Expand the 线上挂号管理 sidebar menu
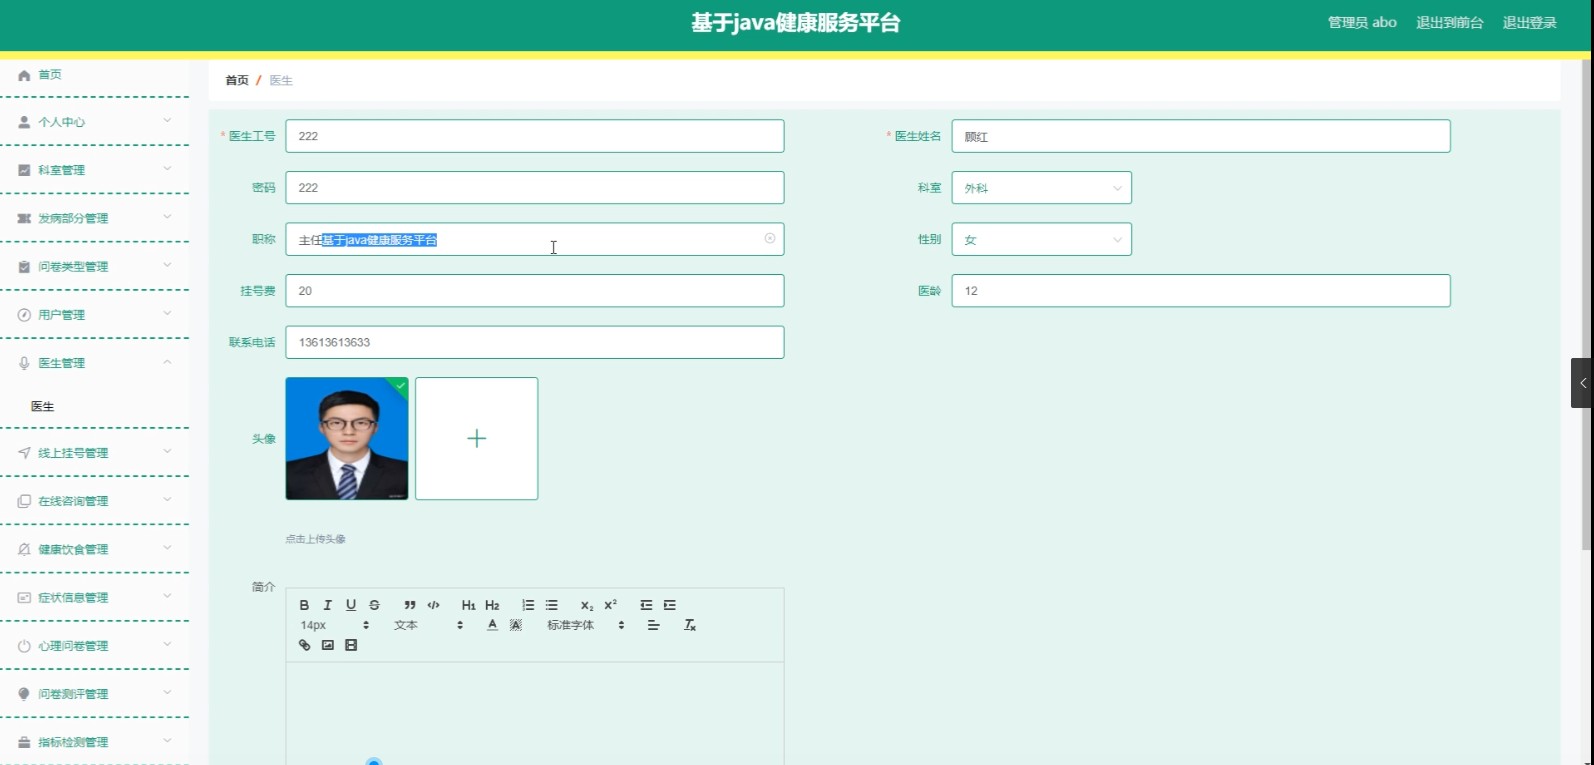The width and height of the screenshot is (1594, 765). (x=95, y=453)
